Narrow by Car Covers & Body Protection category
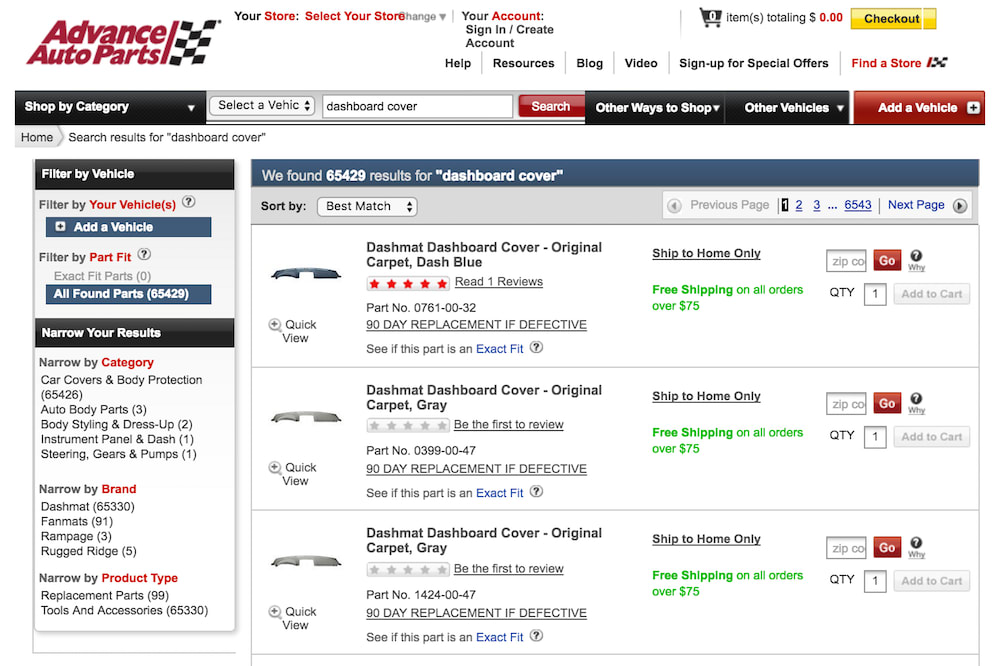1000x666 pixels. click(121, 387)
